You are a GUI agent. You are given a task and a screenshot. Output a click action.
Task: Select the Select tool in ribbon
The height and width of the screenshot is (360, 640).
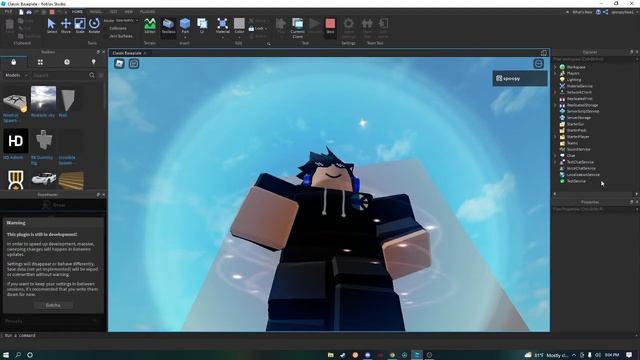pos(52,26)
